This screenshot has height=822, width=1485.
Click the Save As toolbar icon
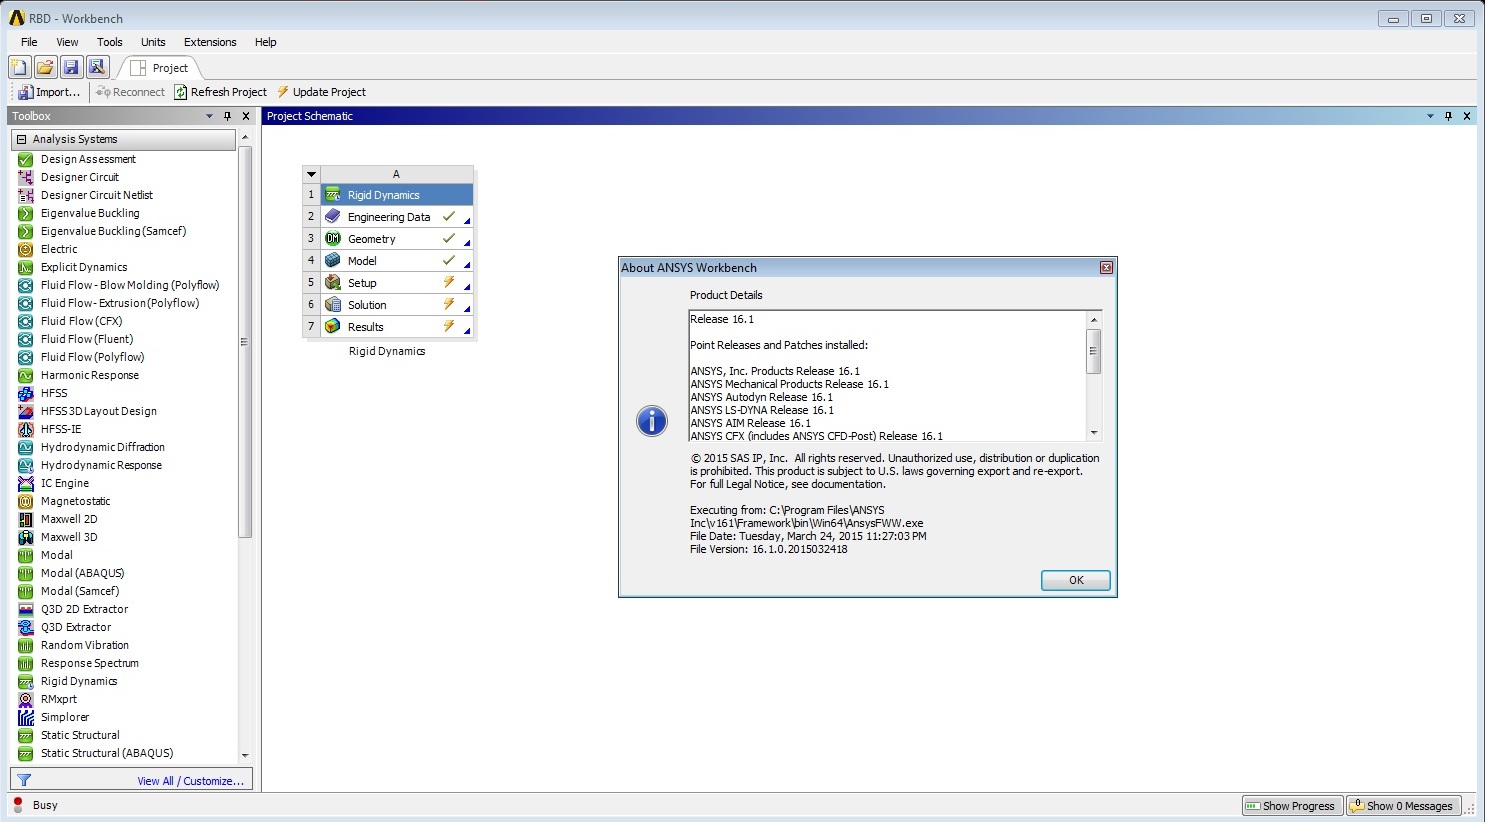pyautogui.click(x=97, y=67)
